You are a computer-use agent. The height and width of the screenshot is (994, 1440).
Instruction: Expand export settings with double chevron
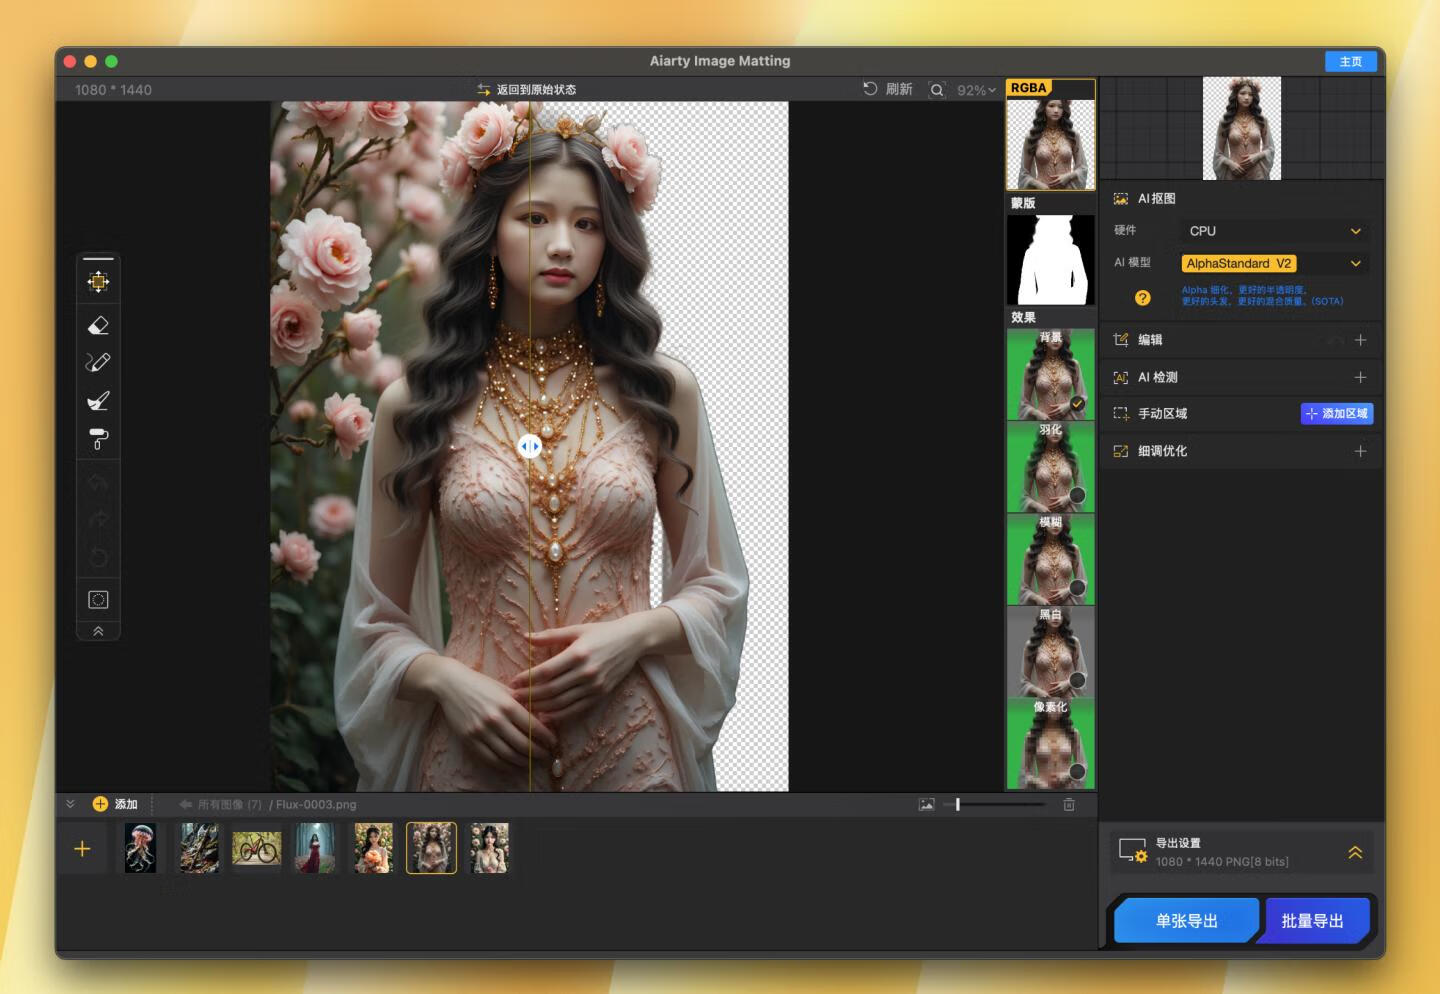point(1355,853)
